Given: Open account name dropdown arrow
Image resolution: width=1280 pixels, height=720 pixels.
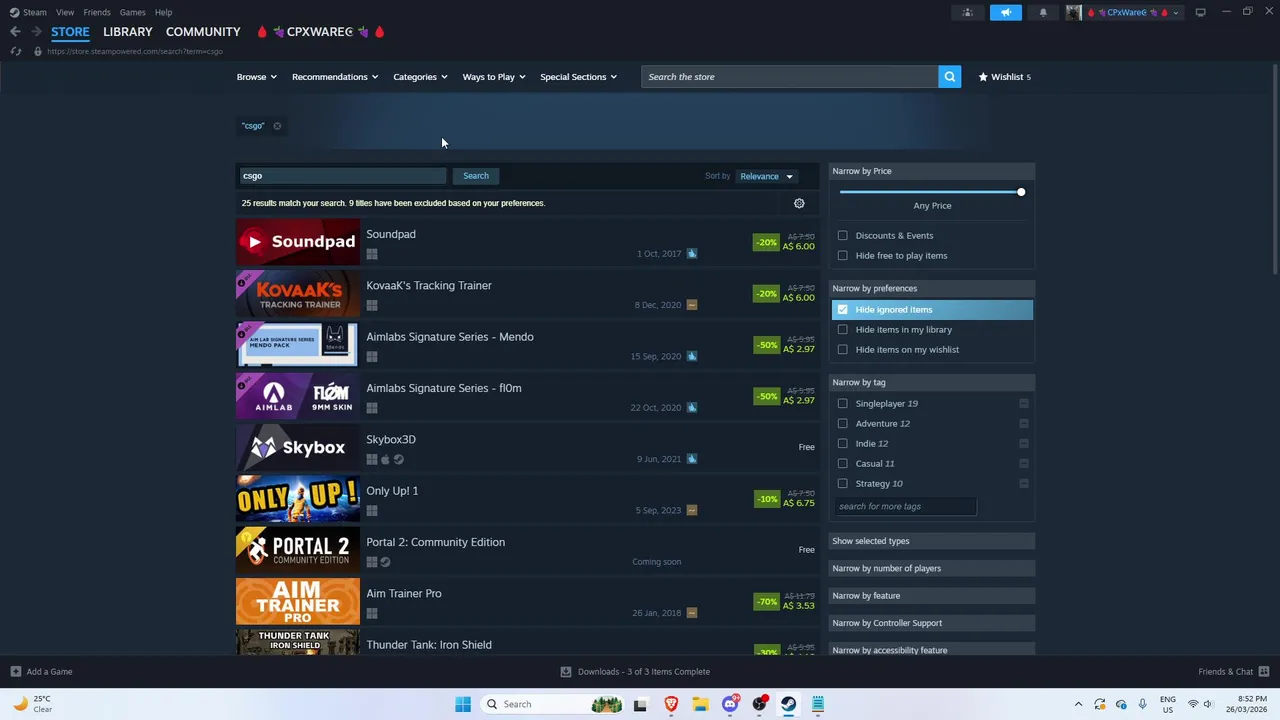Looking at the screenshot, I should [x=1176, y=13].
